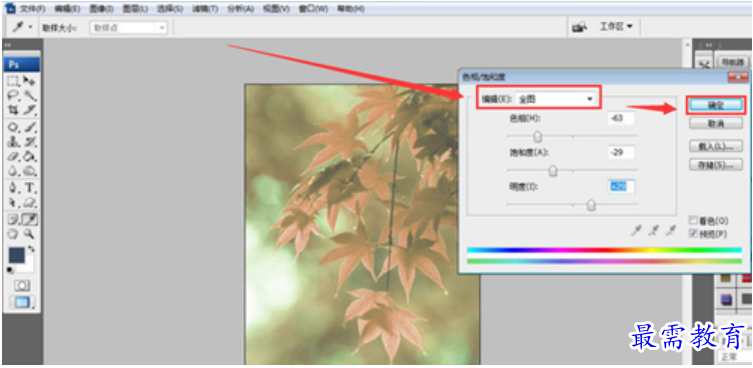Select the History Brush tool
Image resolution: width=753 pixels, height=368 pixels.
tap(30, 142)
